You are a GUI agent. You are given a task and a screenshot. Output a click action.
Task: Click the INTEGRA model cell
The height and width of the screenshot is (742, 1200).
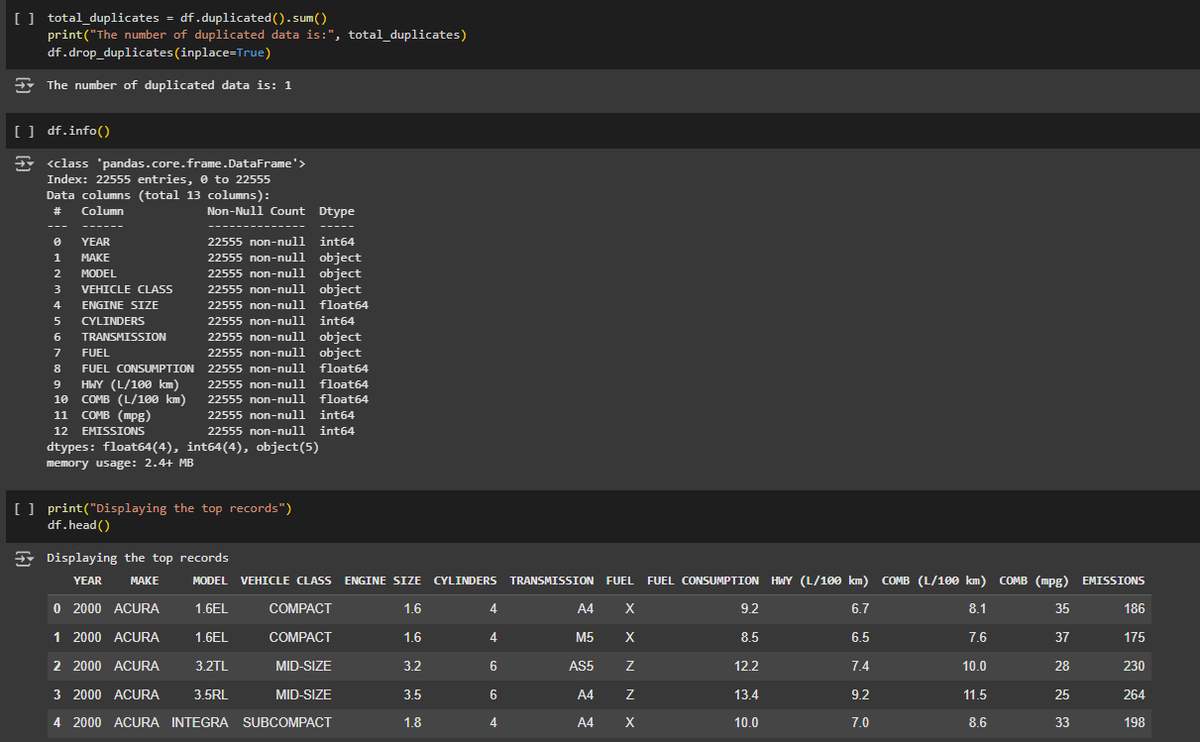(x=200, y=722)
